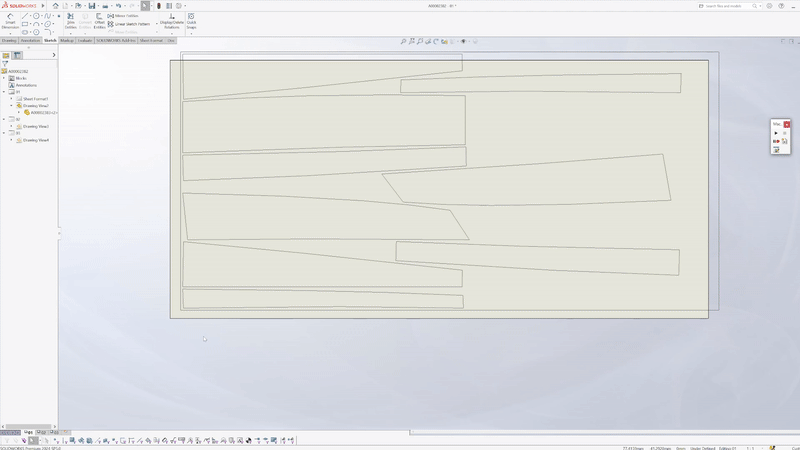This screenshot has width=800, height=450.
Task: Expand the Blocks tree node
Action: click(x=4, y=78)
